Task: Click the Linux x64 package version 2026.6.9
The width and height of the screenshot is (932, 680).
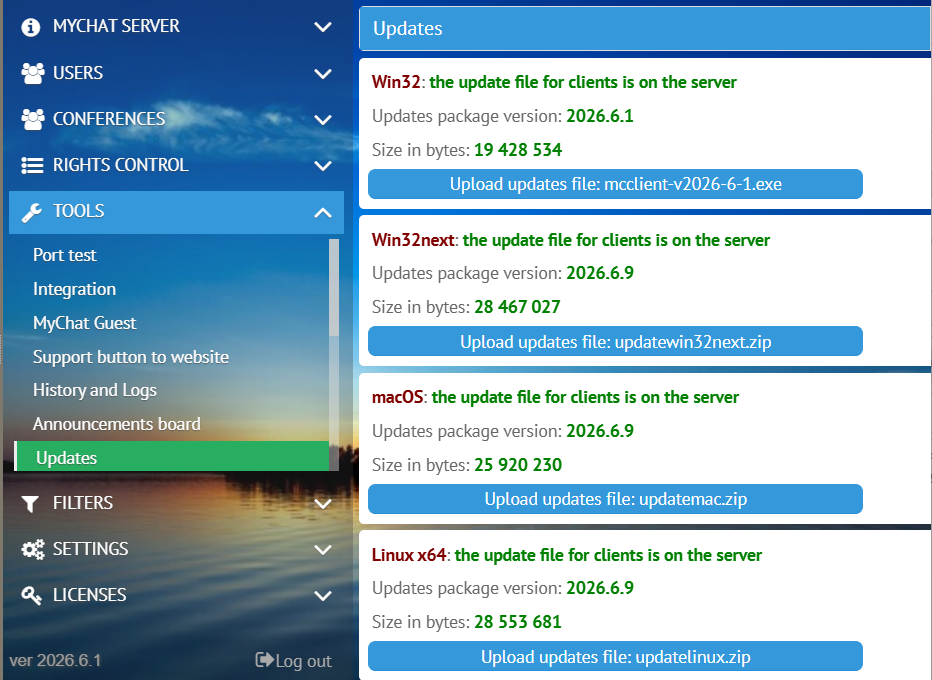Action: [x=600, y=588]
